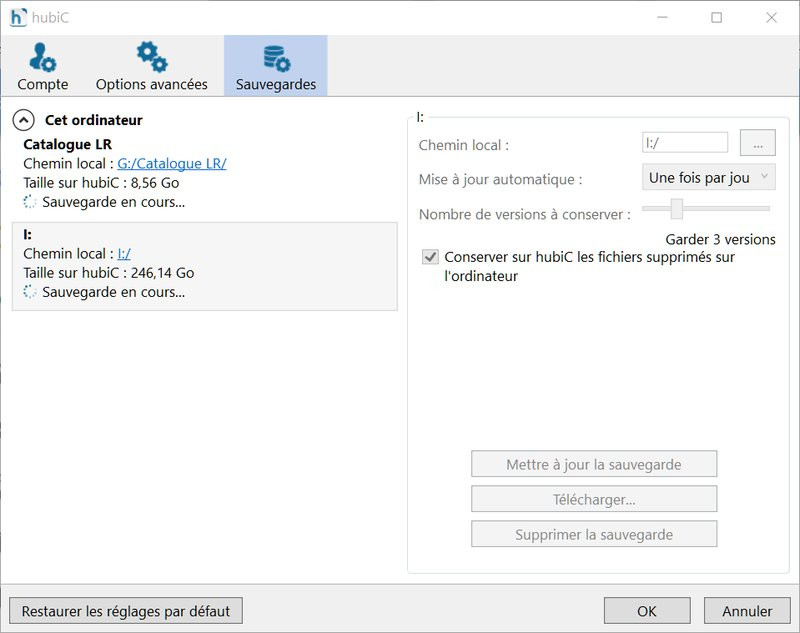The height and width of the screenshot is (633, 800).
Task: Click the 'Mise à jour automatique' label
Action: pos(501,180)
